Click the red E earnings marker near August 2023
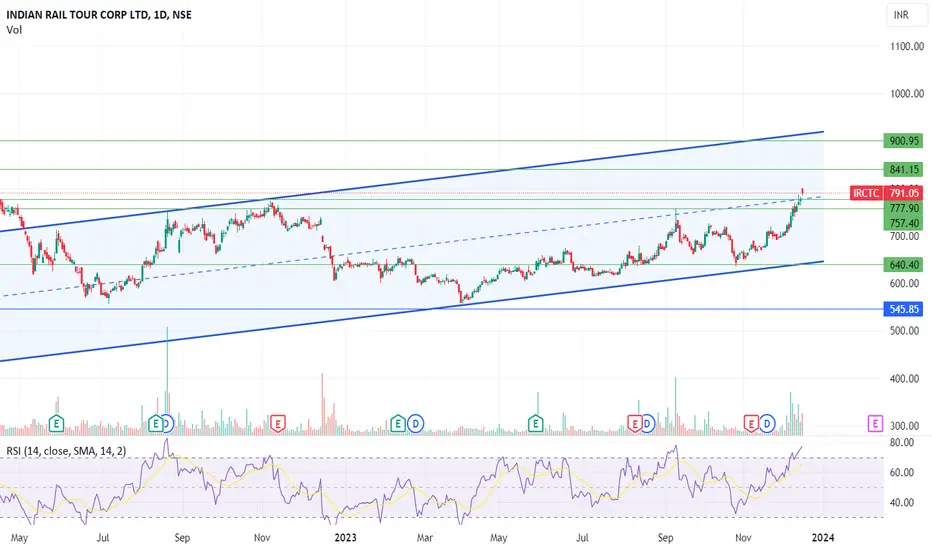 pyautogui.click(x=635, y=423)
